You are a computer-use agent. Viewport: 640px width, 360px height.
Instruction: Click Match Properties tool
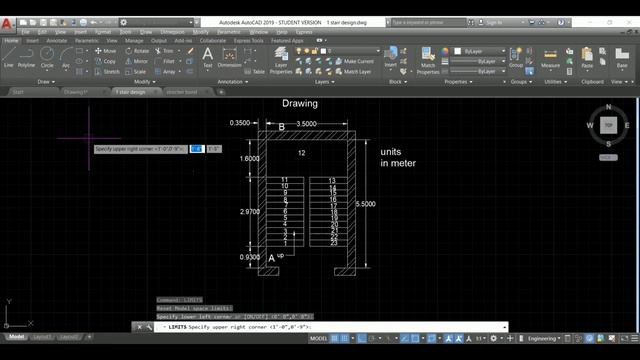coord(428,60)
